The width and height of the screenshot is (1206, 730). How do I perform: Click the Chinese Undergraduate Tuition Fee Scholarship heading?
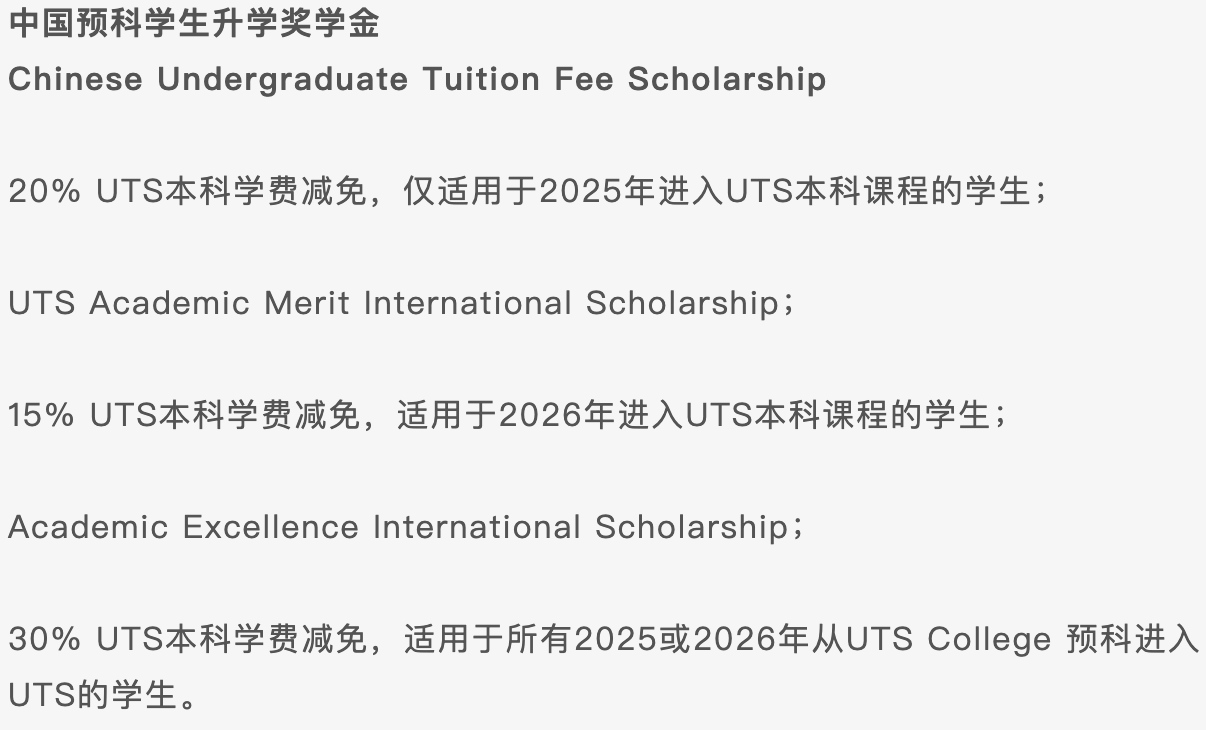click(417, 79)
